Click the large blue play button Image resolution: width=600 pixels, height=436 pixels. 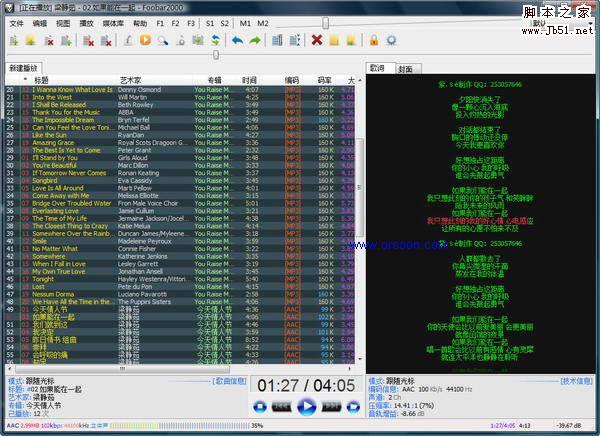click(307, 406)
